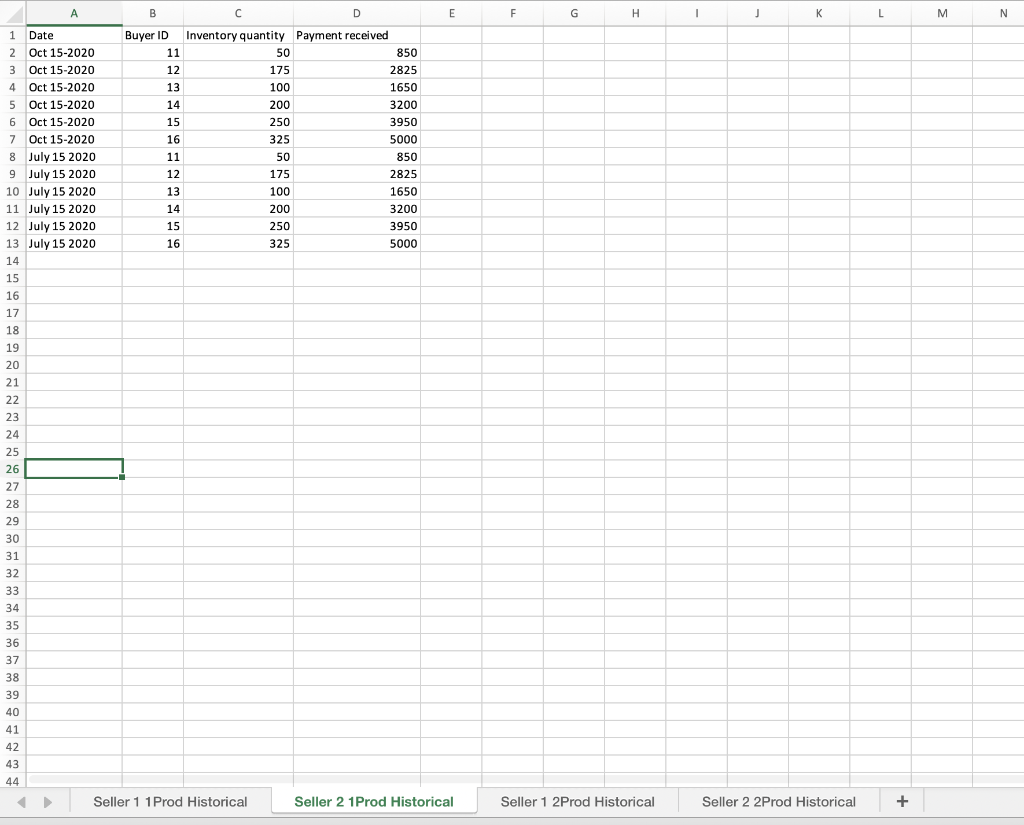Image resolution: width=1024 pixels, height=825 pixels.
Task: Add a new worksheet with the plus button
Action: point(902,801)
